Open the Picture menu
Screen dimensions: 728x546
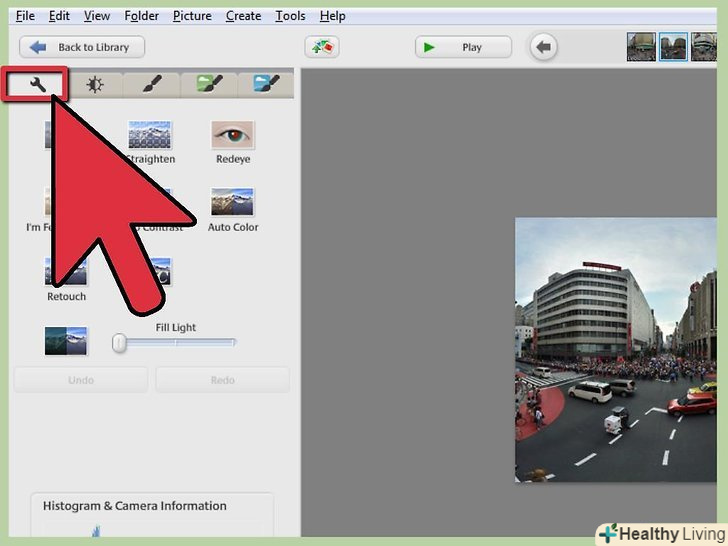coord(191,16)
